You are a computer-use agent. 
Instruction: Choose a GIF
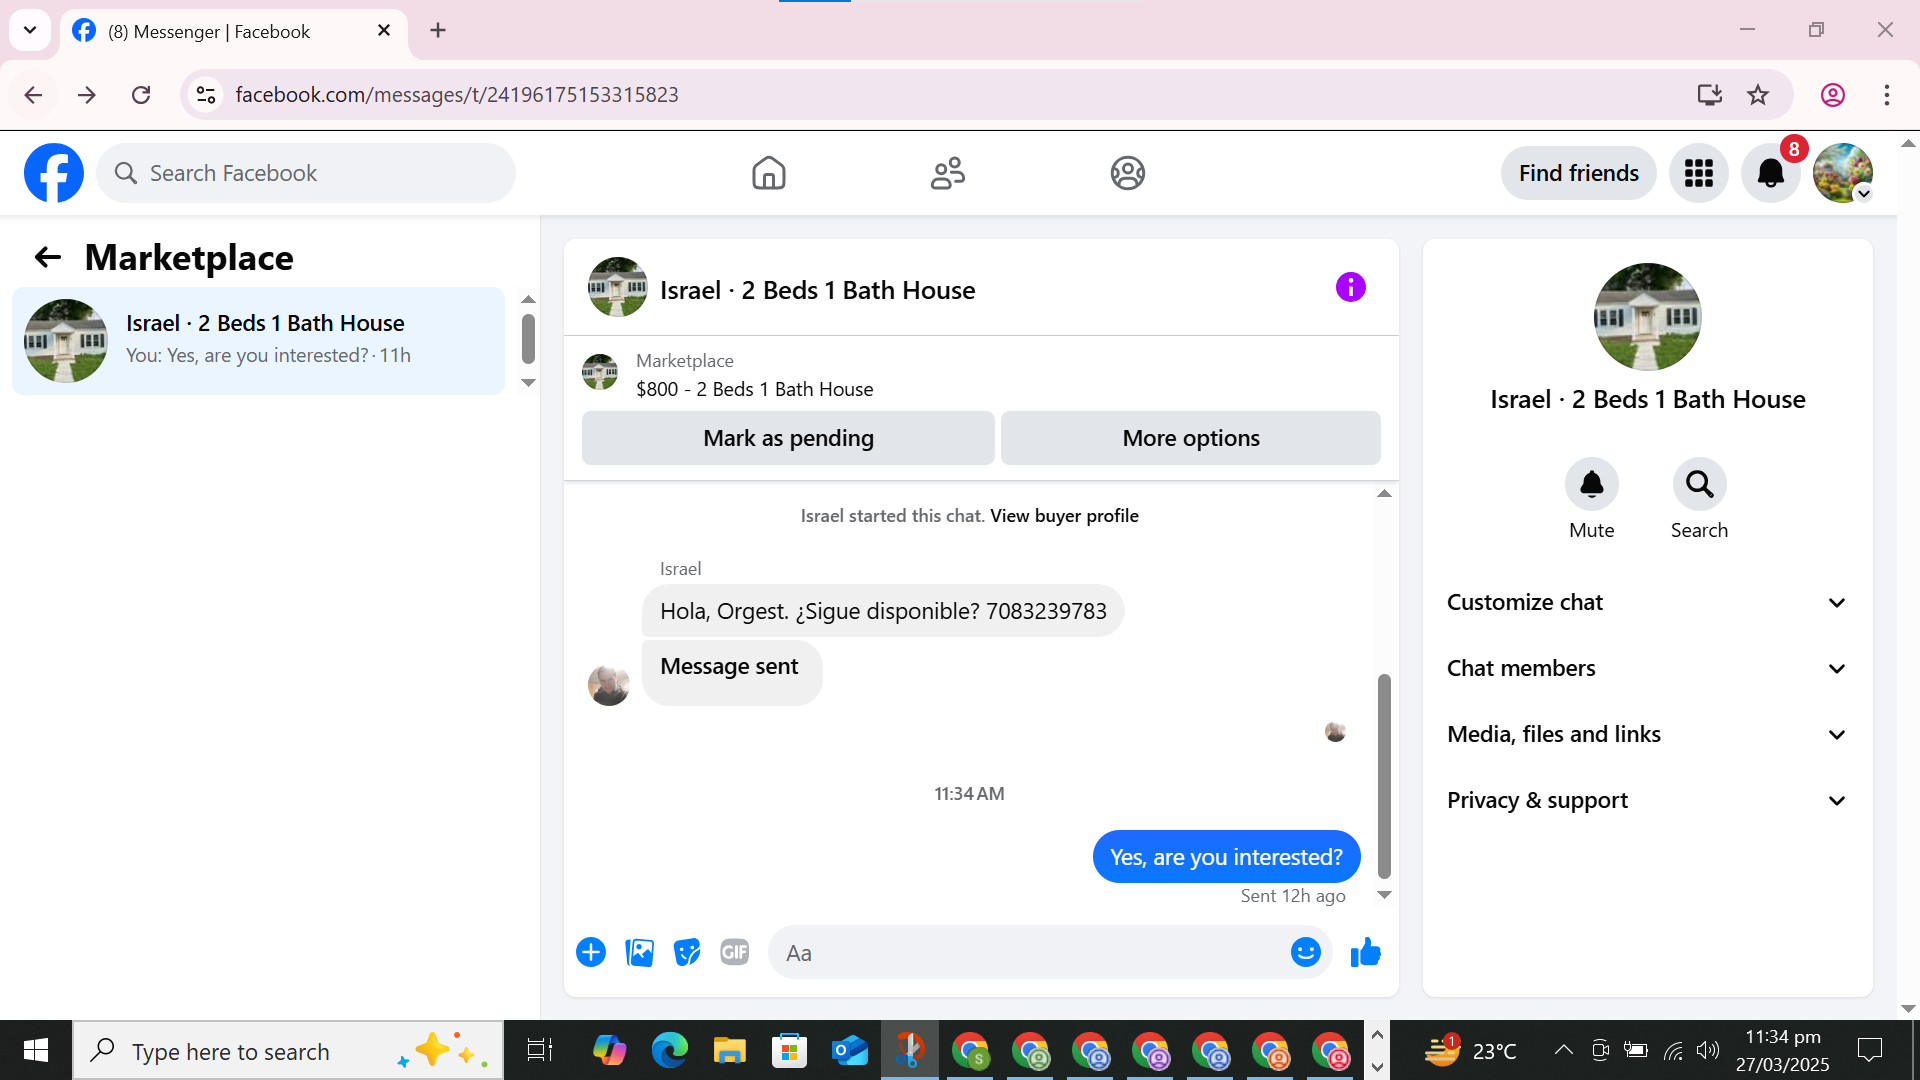click(735, 952)
